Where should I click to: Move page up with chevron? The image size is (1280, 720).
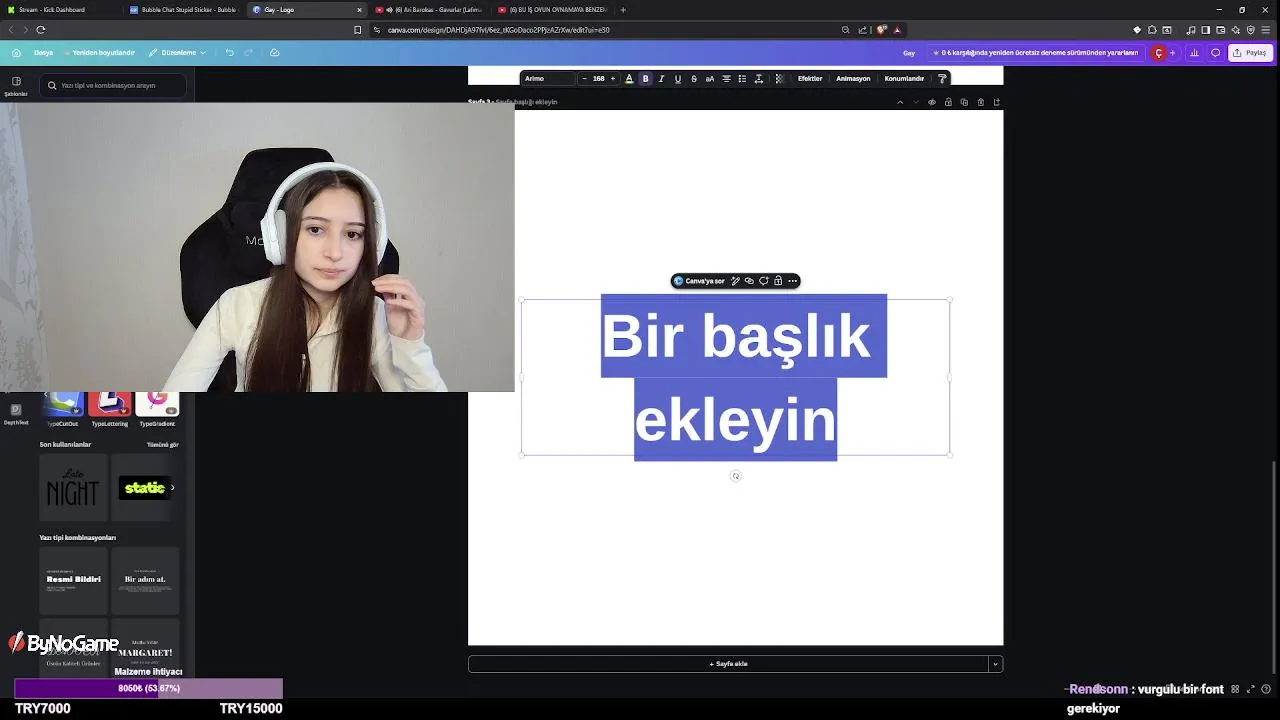click(900, 102)
